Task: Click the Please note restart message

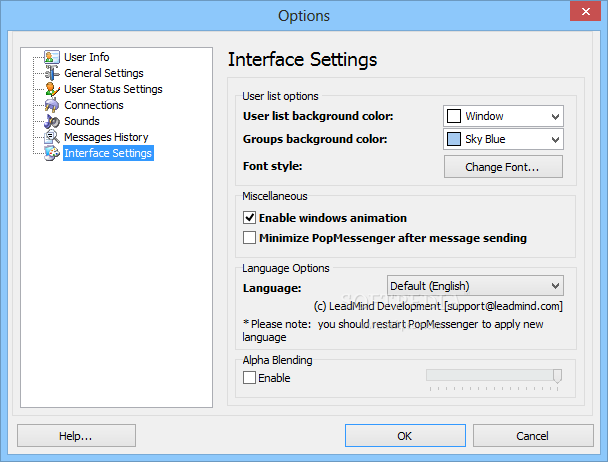Action: click(x=393, y=330)
